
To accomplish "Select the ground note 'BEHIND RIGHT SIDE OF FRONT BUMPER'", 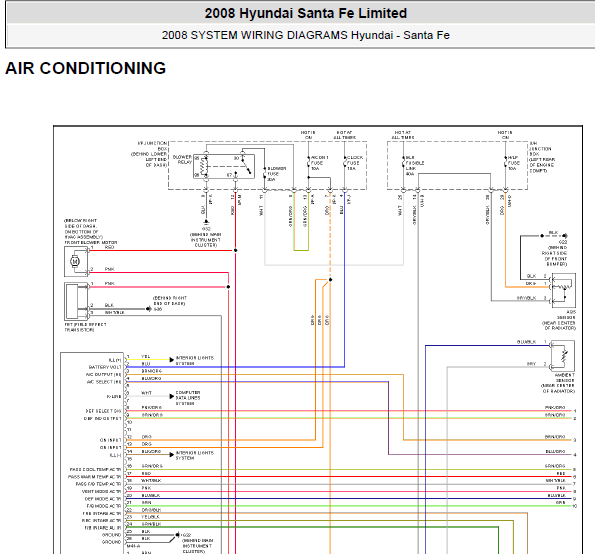I will (554, 255).
